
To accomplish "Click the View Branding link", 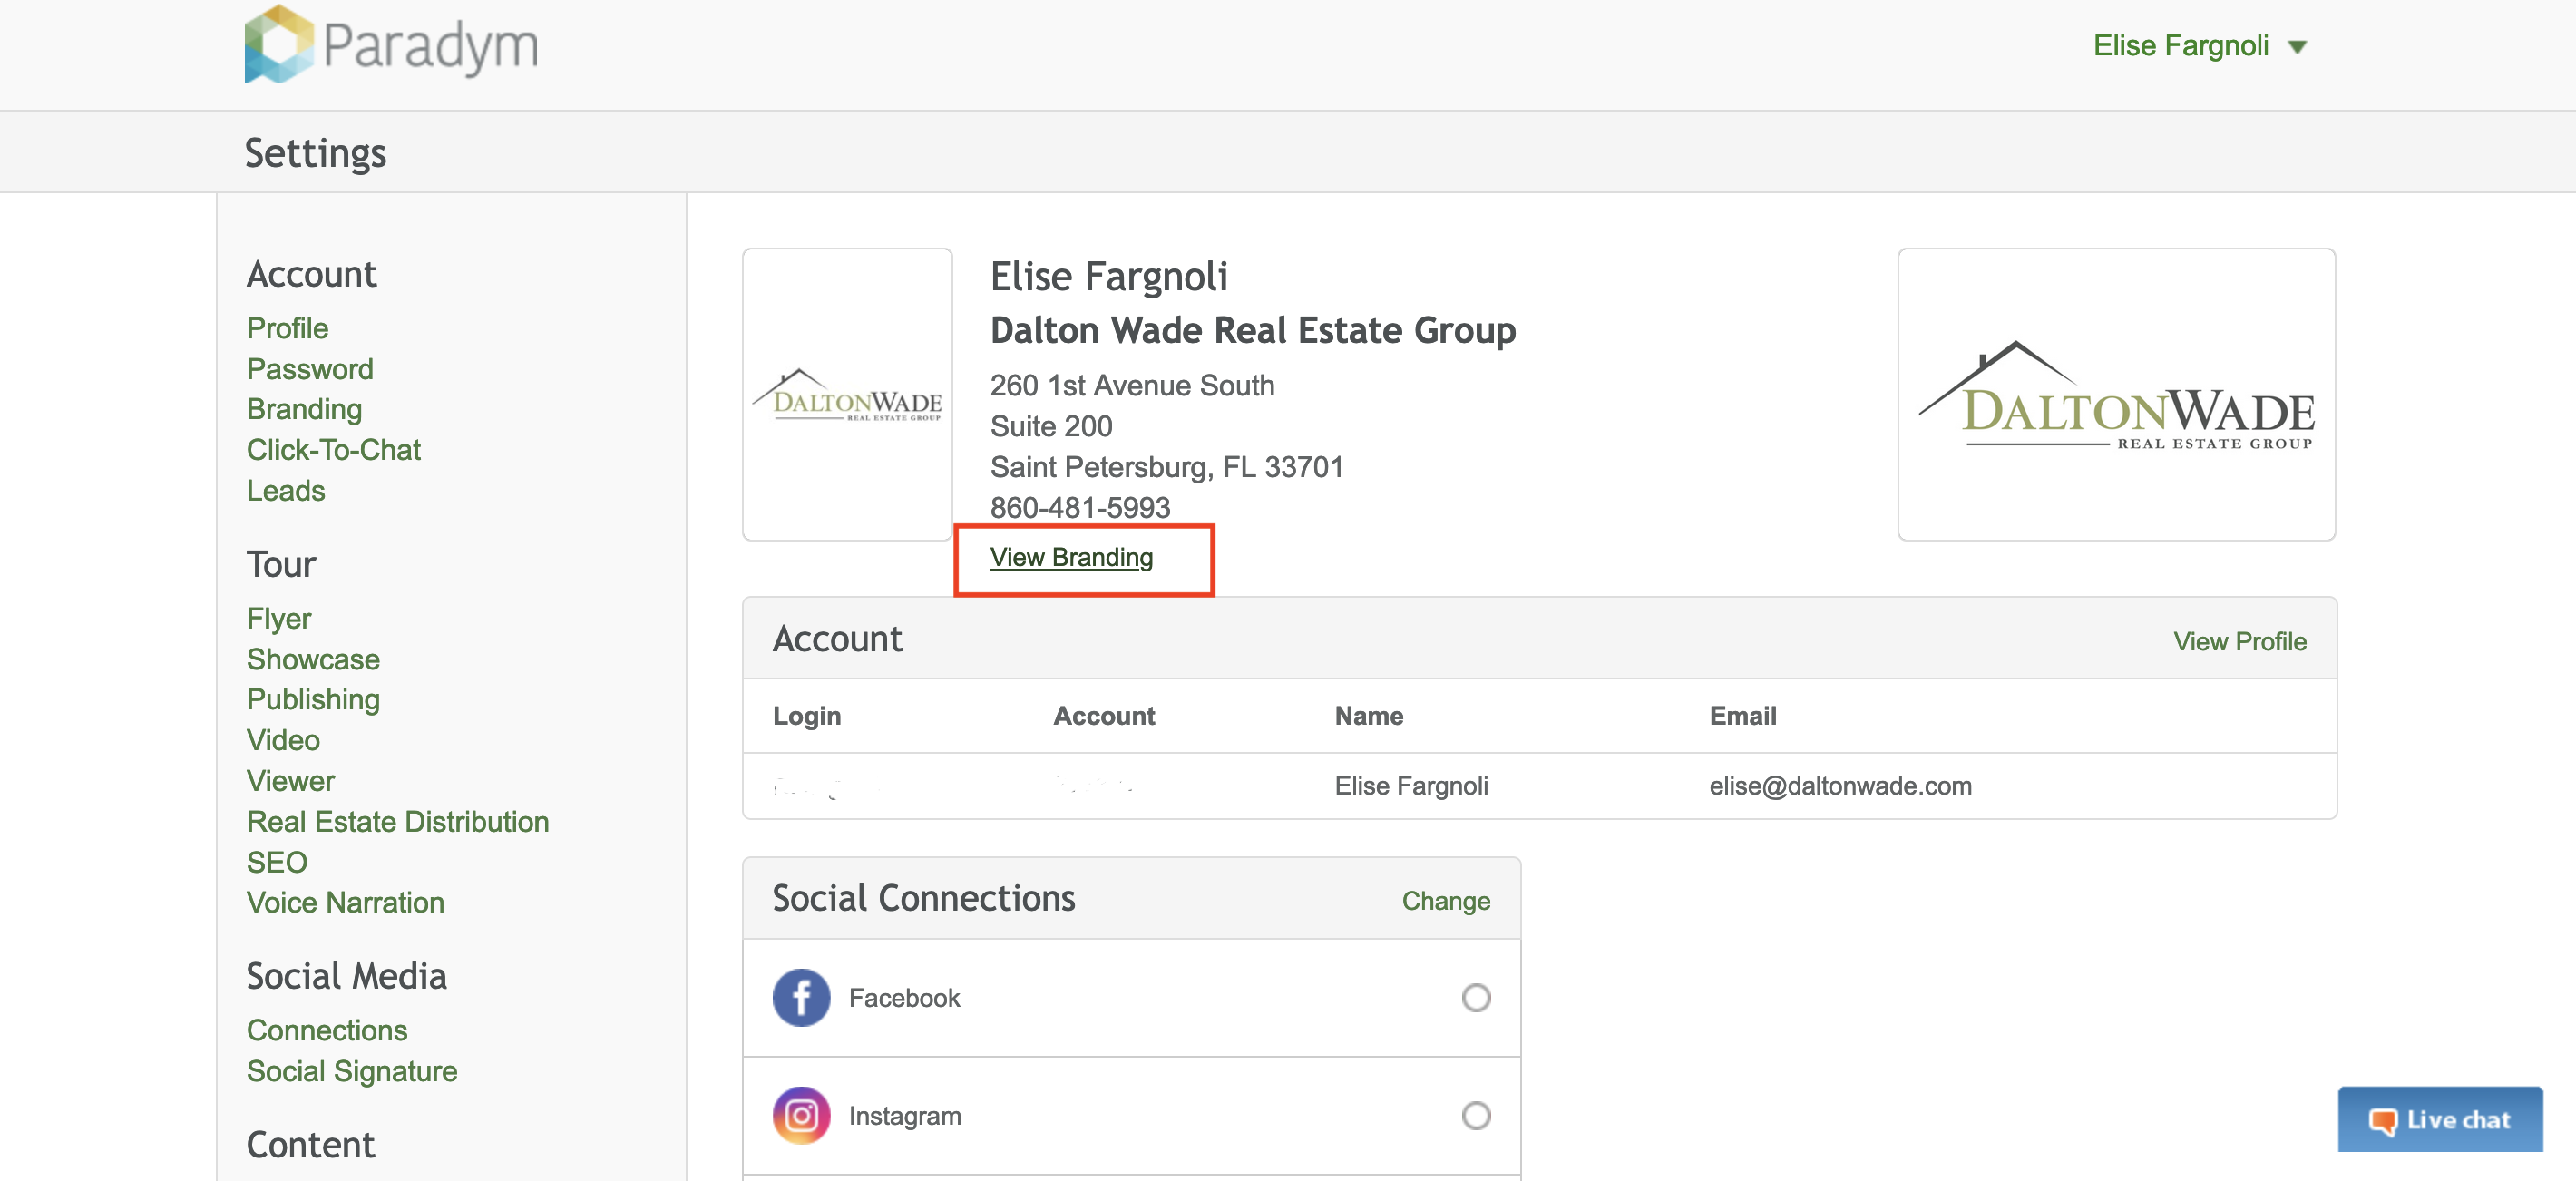I will click(x=1071, y=557).
